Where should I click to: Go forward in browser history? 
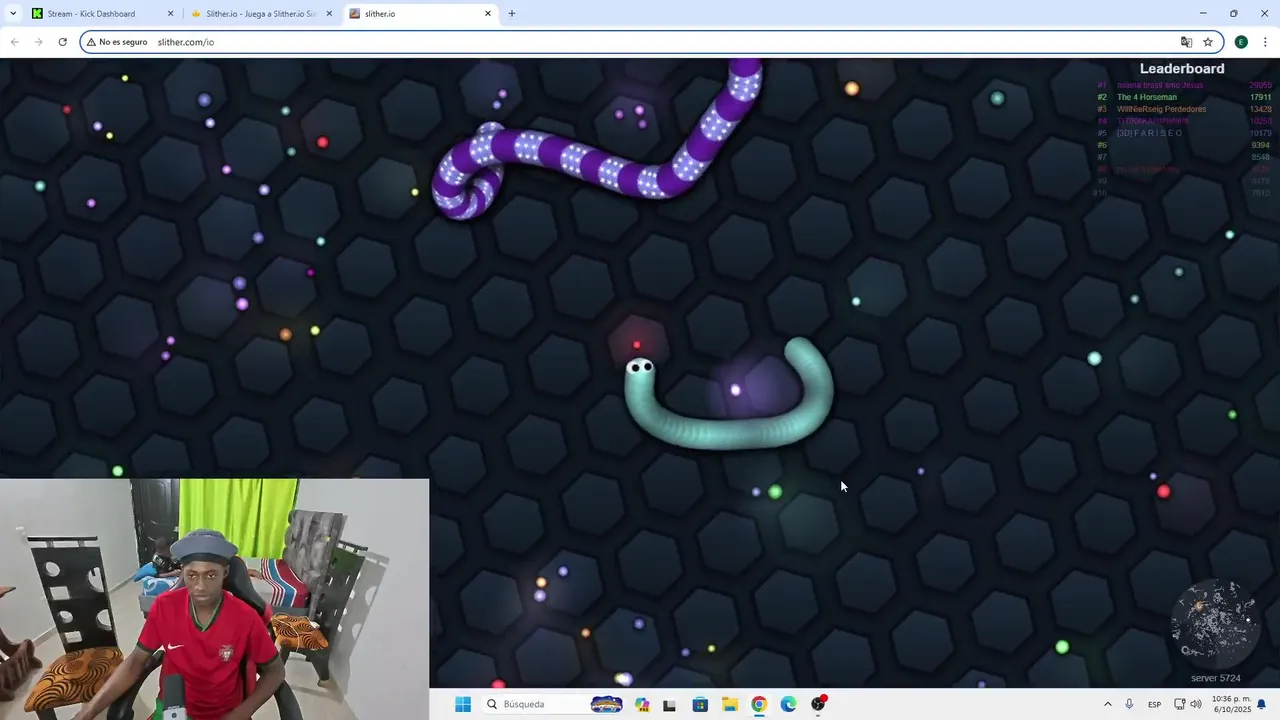[38, 42]
